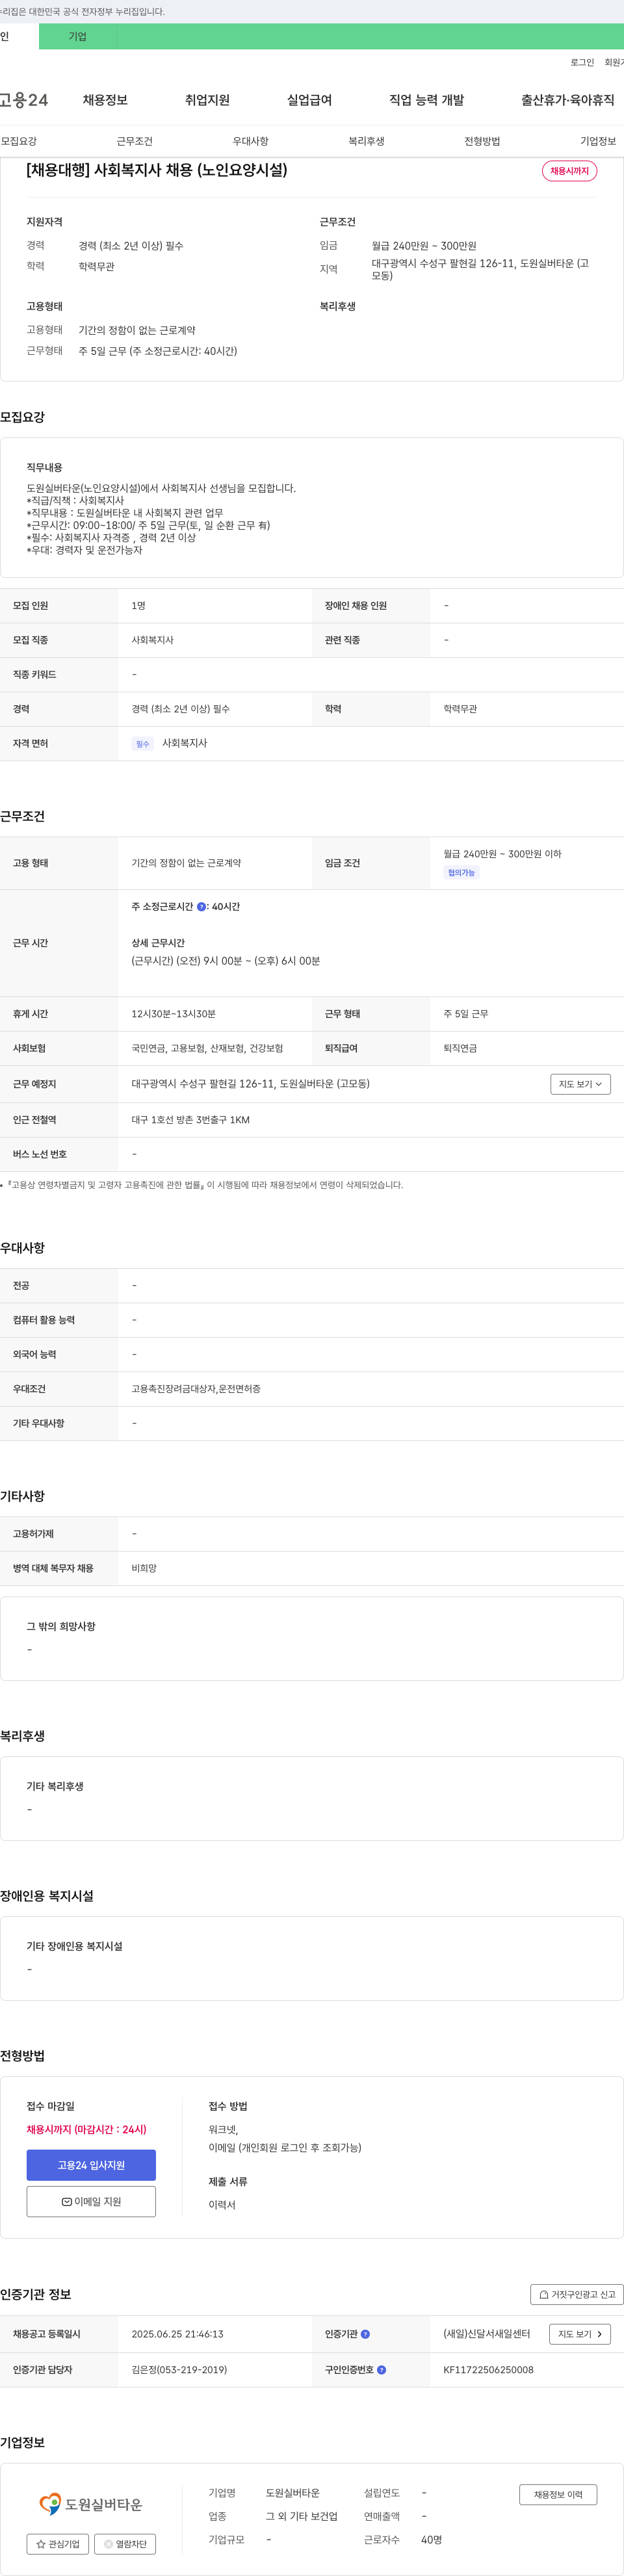Click the 도원실버타운 company logo

point(91,2504)
